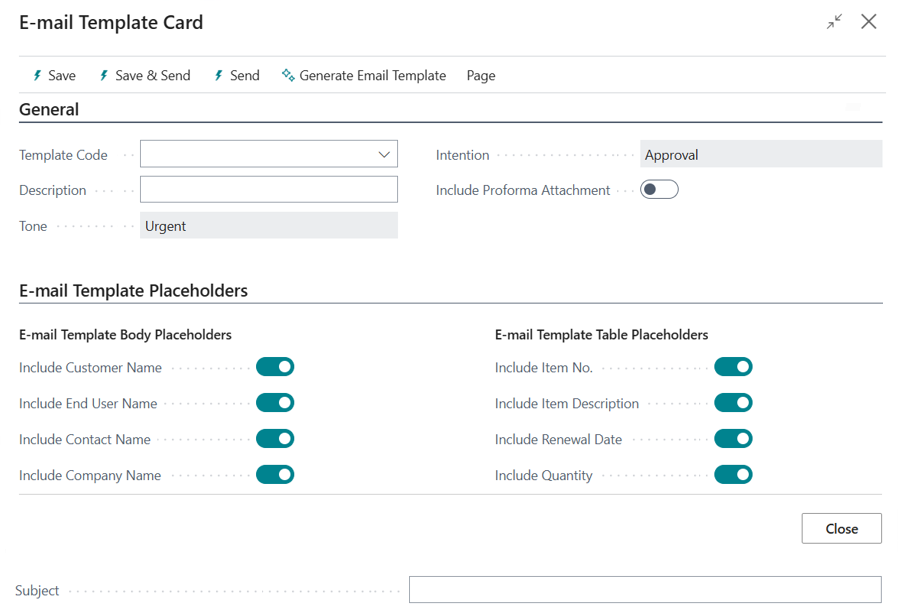
Task: Click the collapse window arrows icon top right
Action: point(834,21)
